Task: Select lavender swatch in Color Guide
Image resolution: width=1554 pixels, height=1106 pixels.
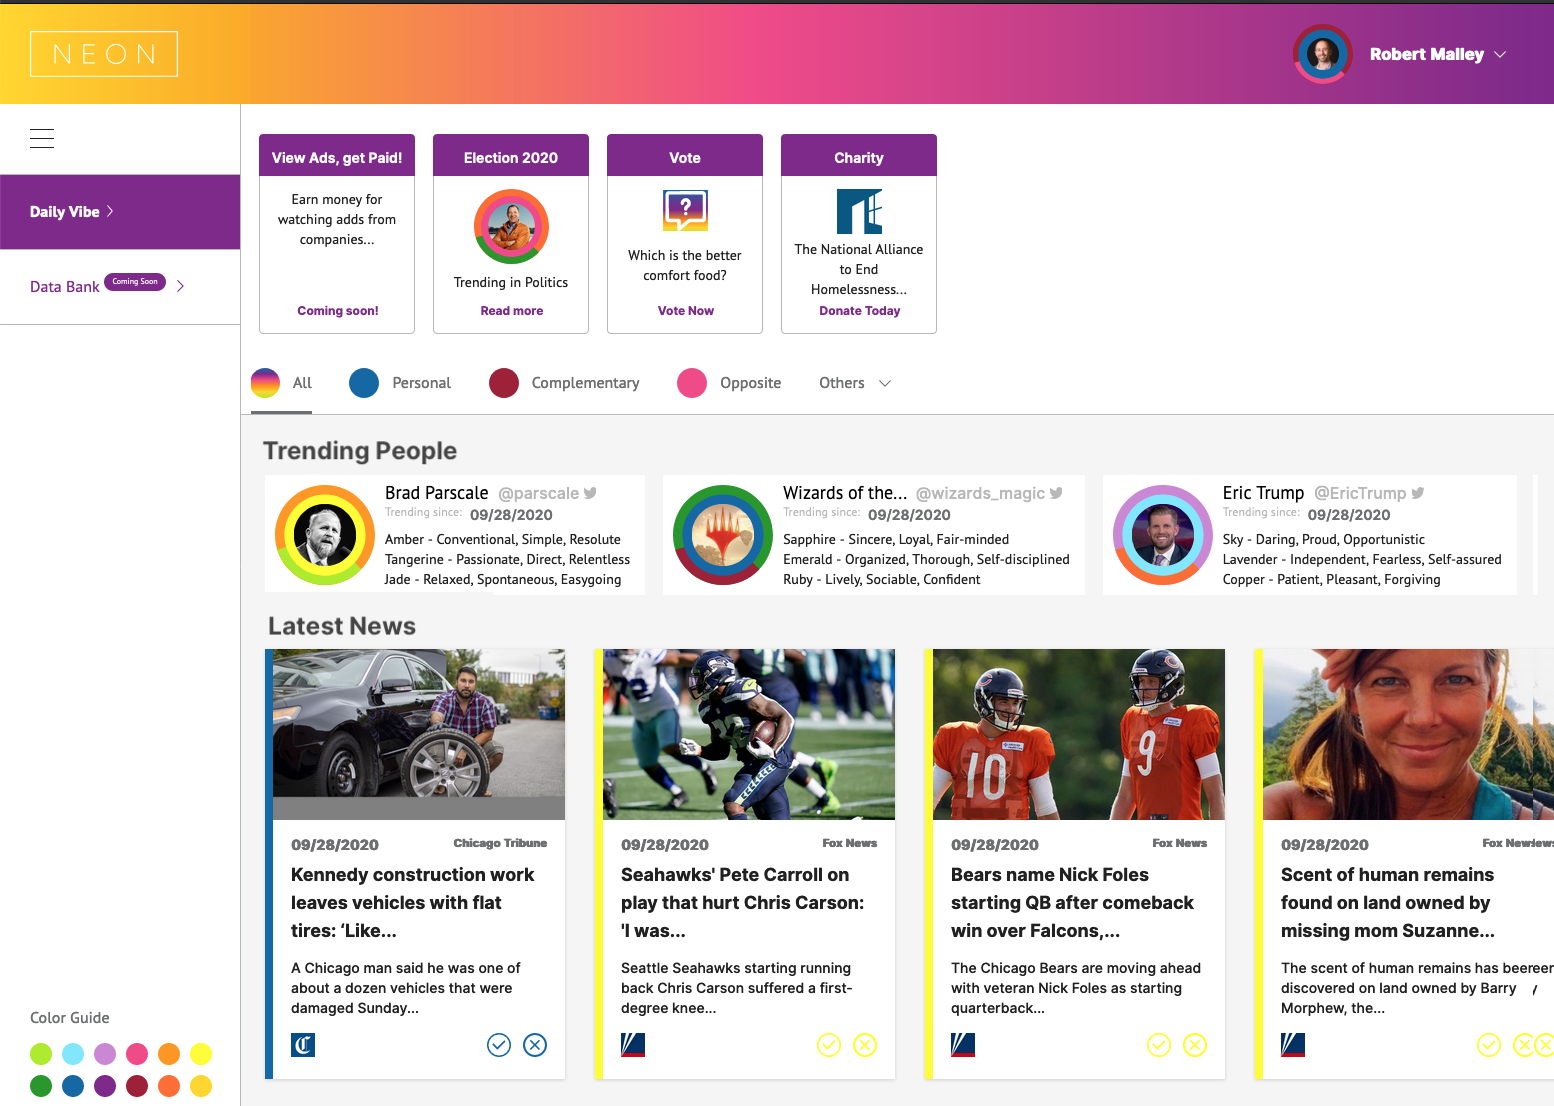Action: coord(105,1053)
